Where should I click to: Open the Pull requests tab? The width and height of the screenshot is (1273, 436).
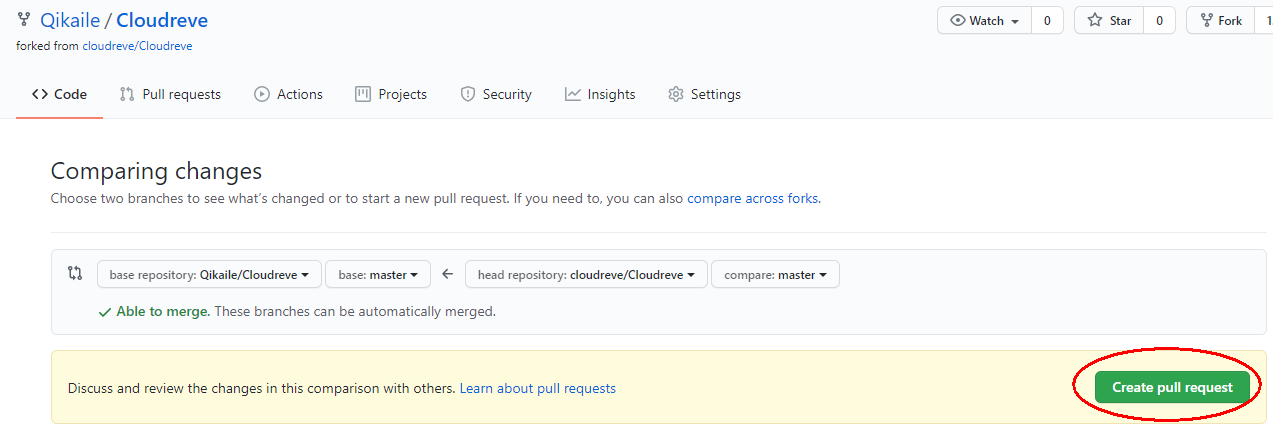(x=170, y=94)
